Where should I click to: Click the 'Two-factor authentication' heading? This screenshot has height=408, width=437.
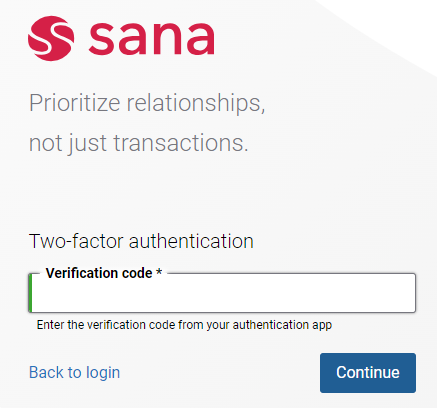[x=141, y=241]
